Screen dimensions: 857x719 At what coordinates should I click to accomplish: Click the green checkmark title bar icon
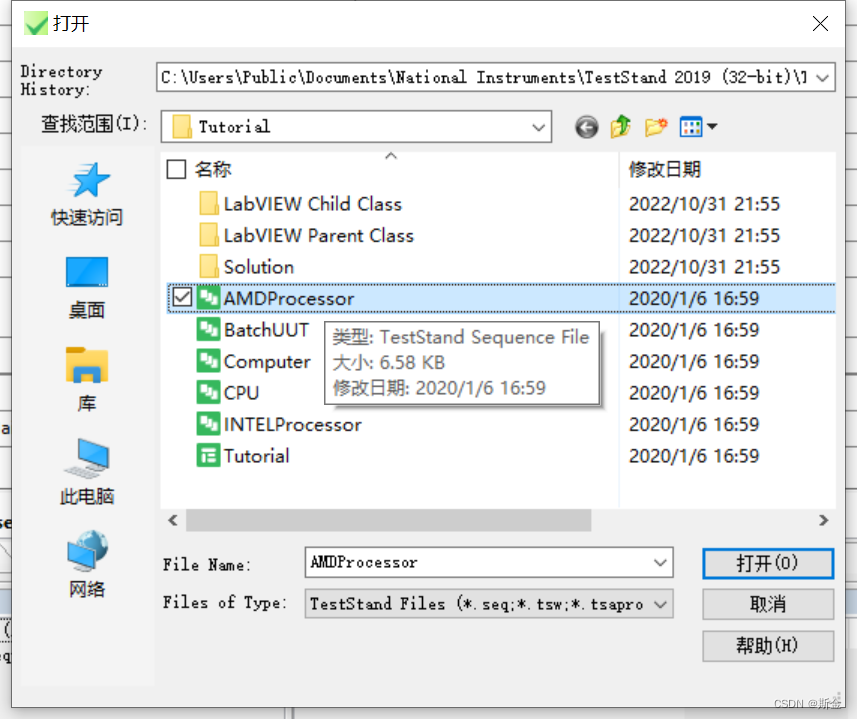click(36, 23)
